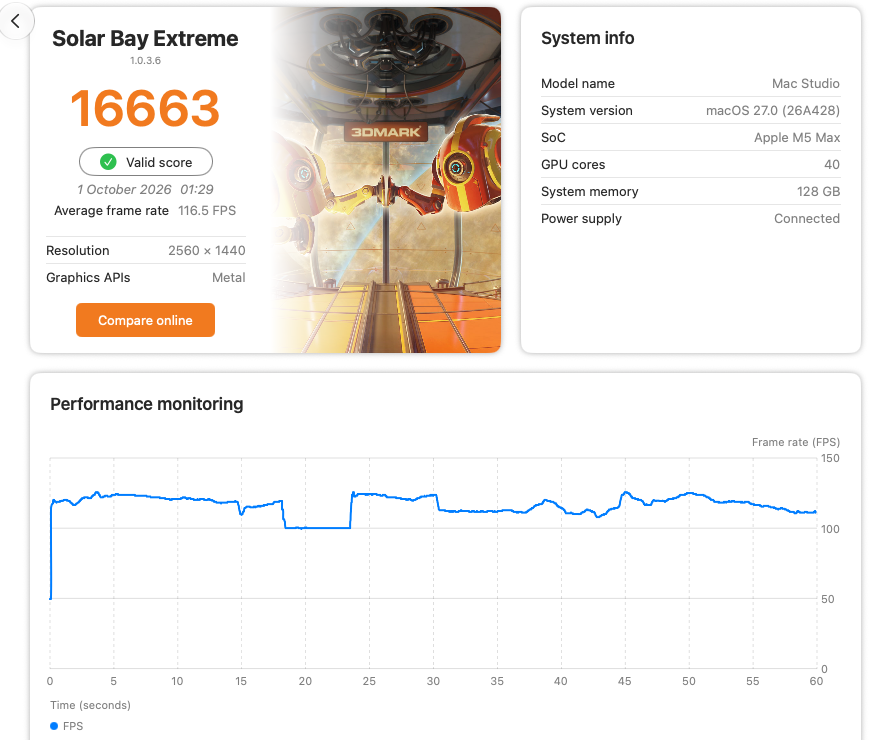The width and height of the screenshot is (871, 740).
Task: Click the 150 tick on the FPS axis
Action: (830, 458)
